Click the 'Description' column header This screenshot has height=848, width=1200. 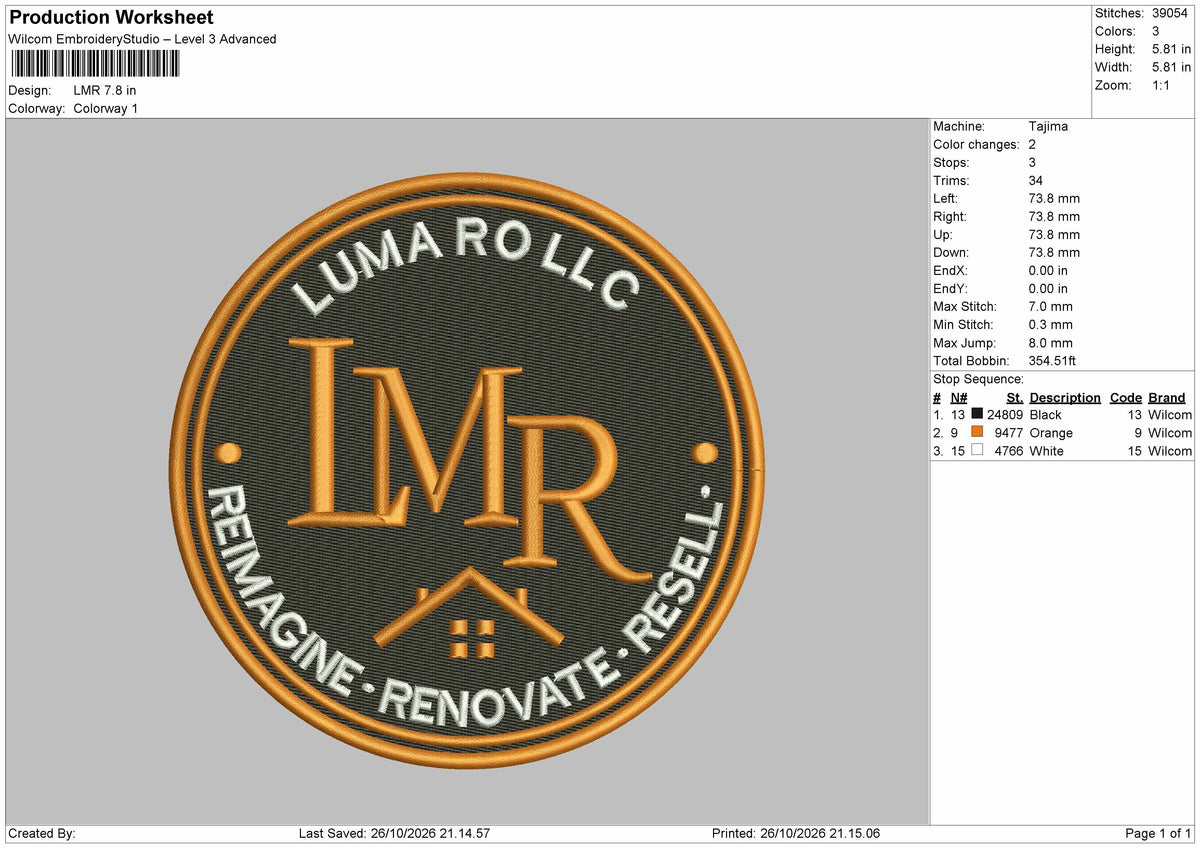pyautogui.click(x=1065, y=397)
